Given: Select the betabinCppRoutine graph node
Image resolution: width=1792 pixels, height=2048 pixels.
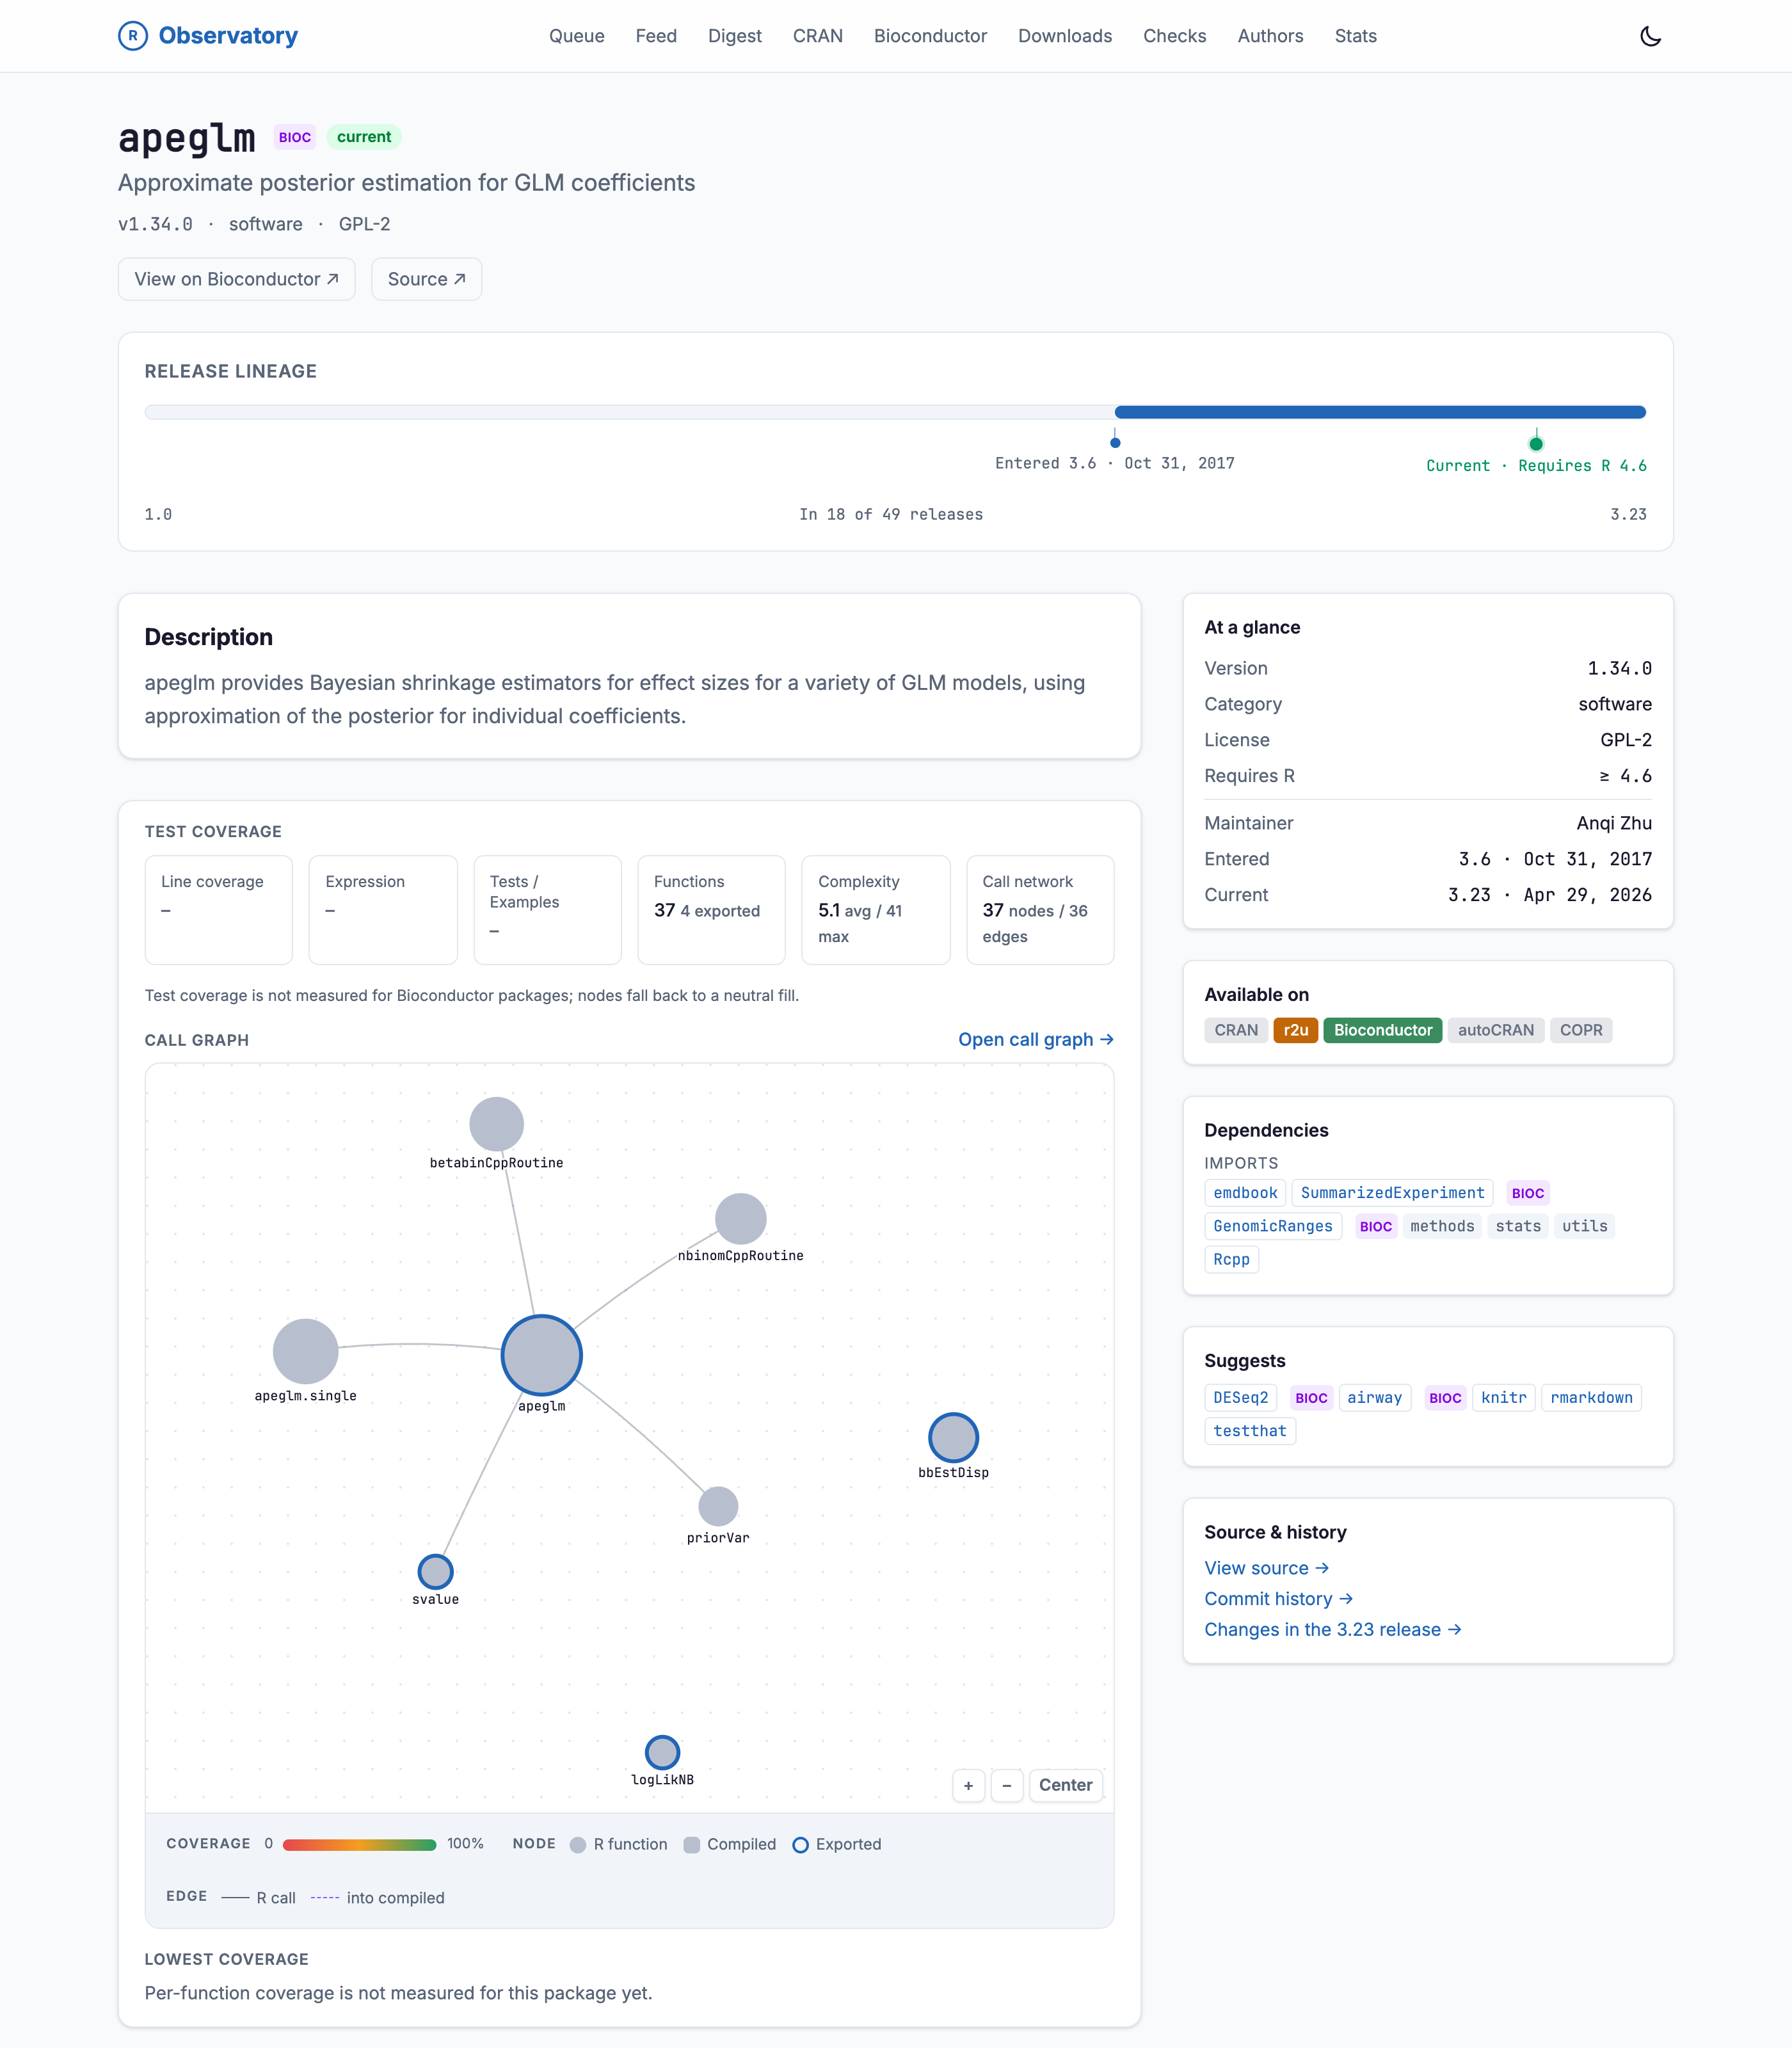Looking at the screenshot, I should pos(497,1124).
